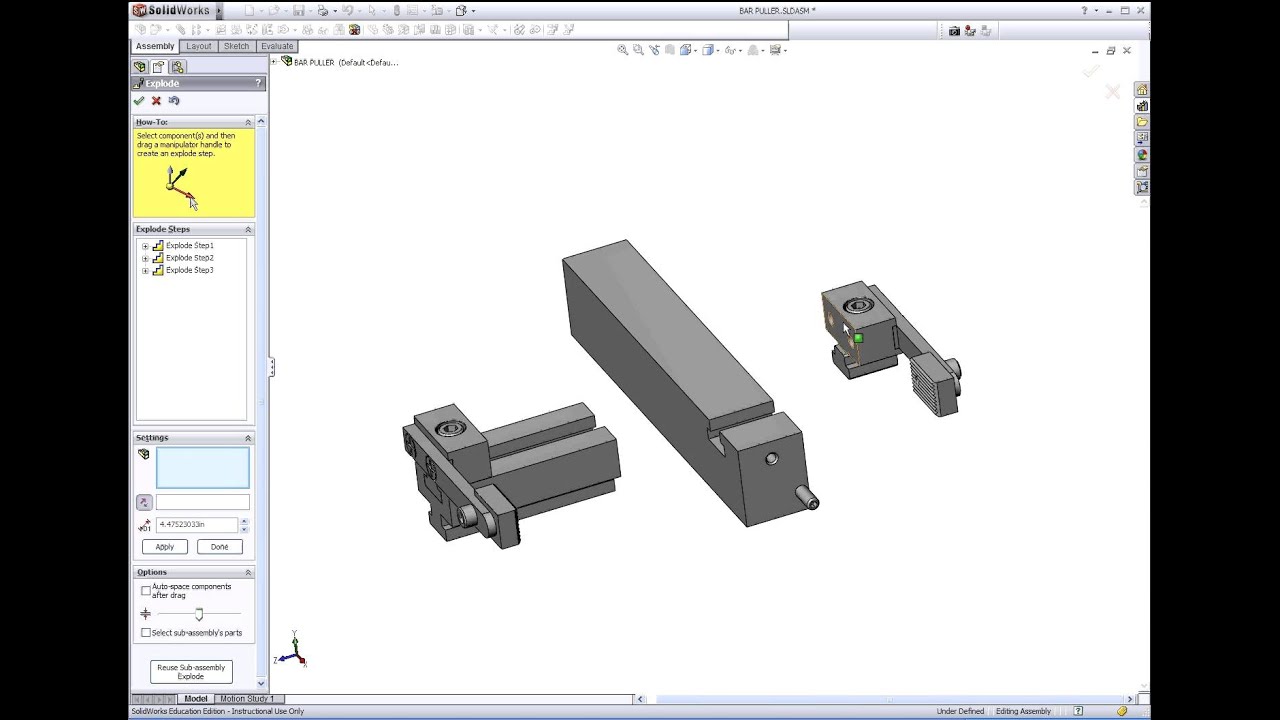
Task: Collapse the Settings section
Action: click(248, 438)
